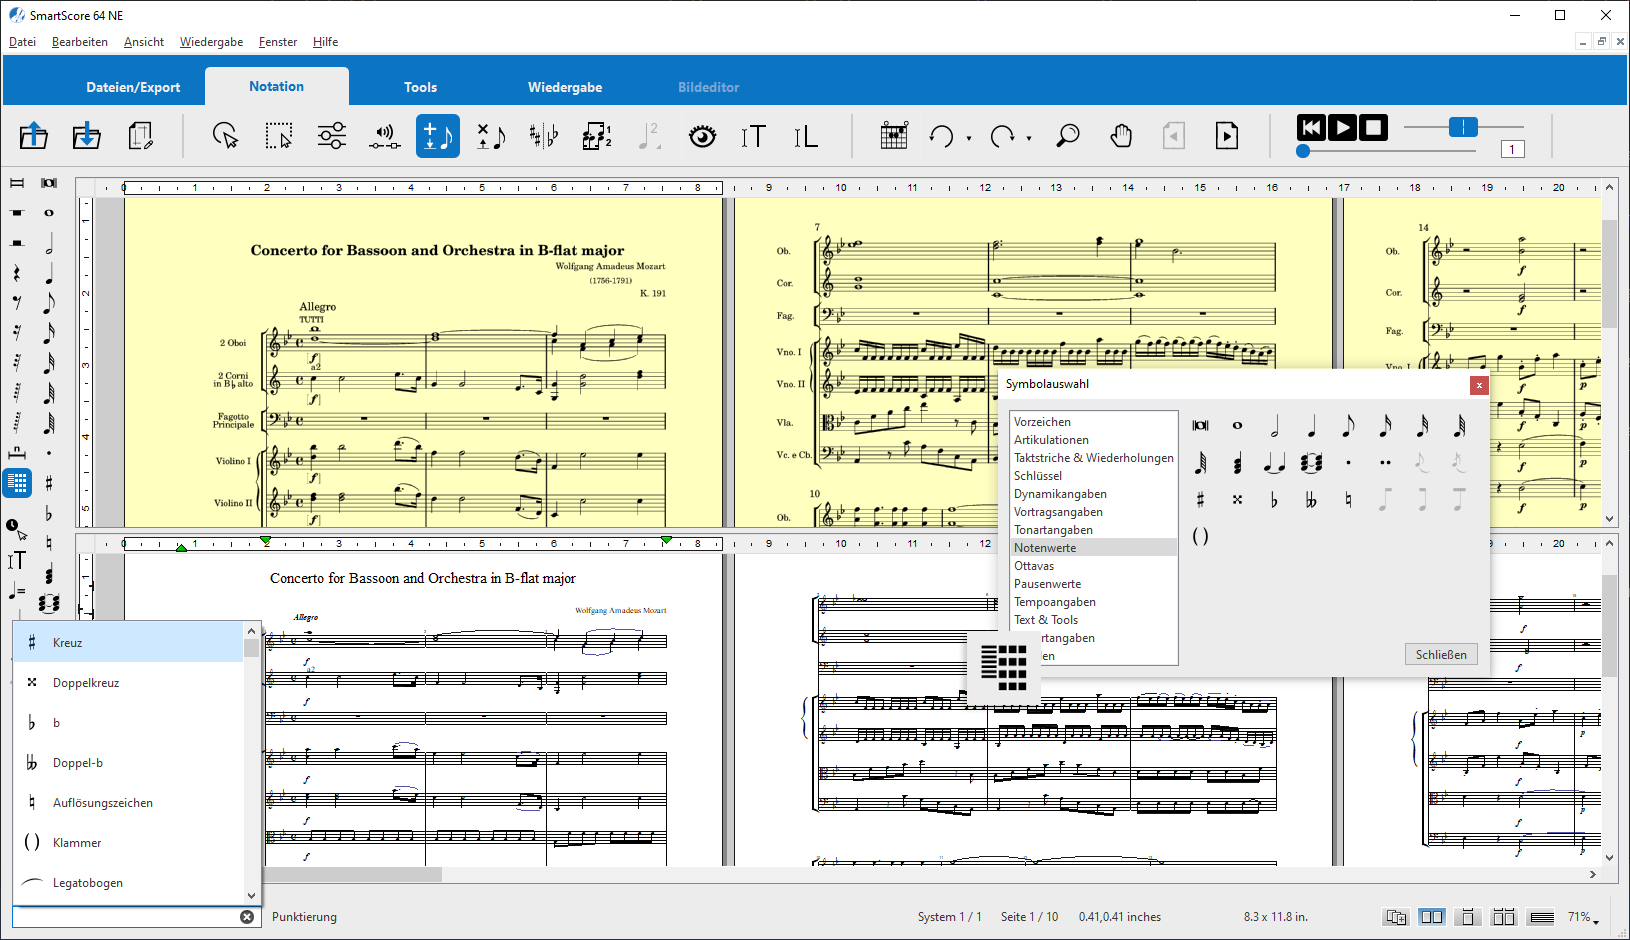Open the redo history dropdown arrow
This screenshot has height=940, width=1630.
(x=1029, y=138)
